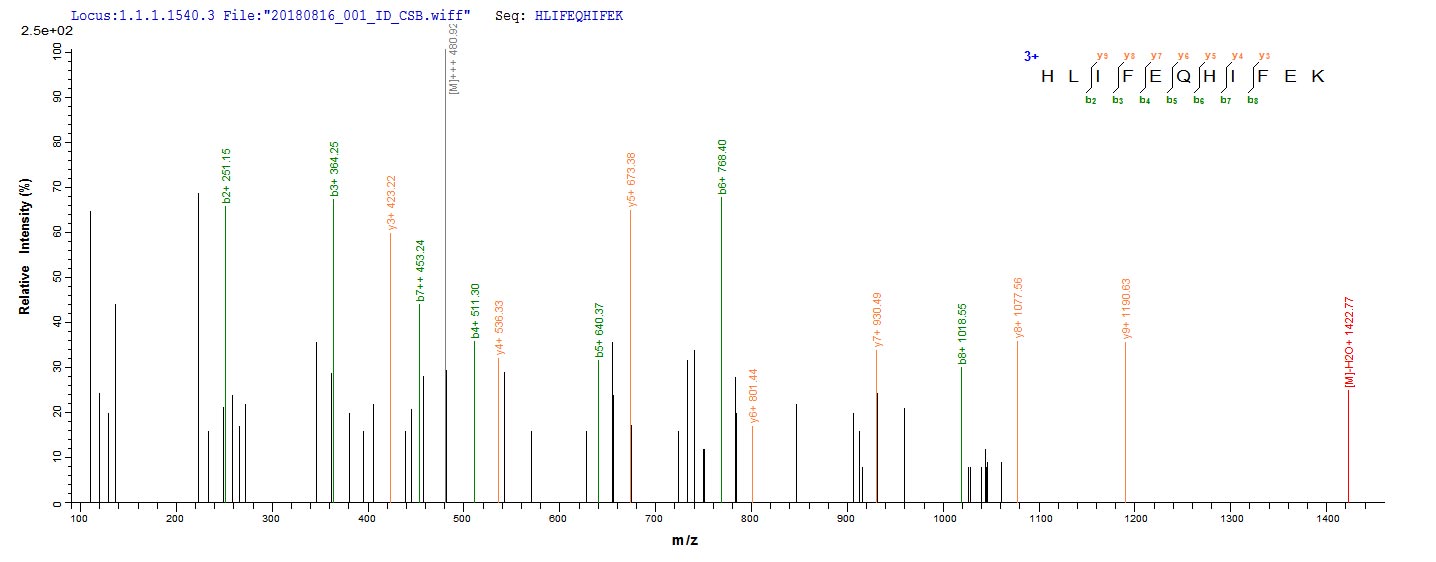The height and width of the screenshot is (562, 1436).
Task: Click the 3+ charge state label
Action: 1030,57
